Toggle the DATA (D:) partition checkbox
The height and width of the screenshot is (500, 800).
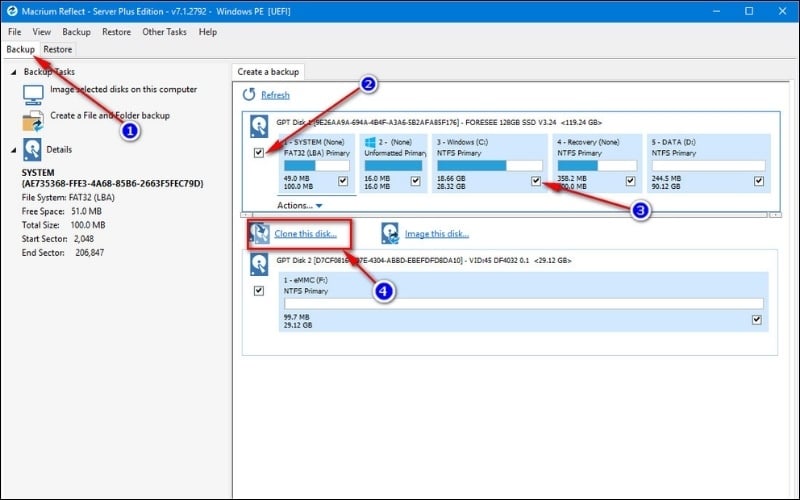click(759, 181)
